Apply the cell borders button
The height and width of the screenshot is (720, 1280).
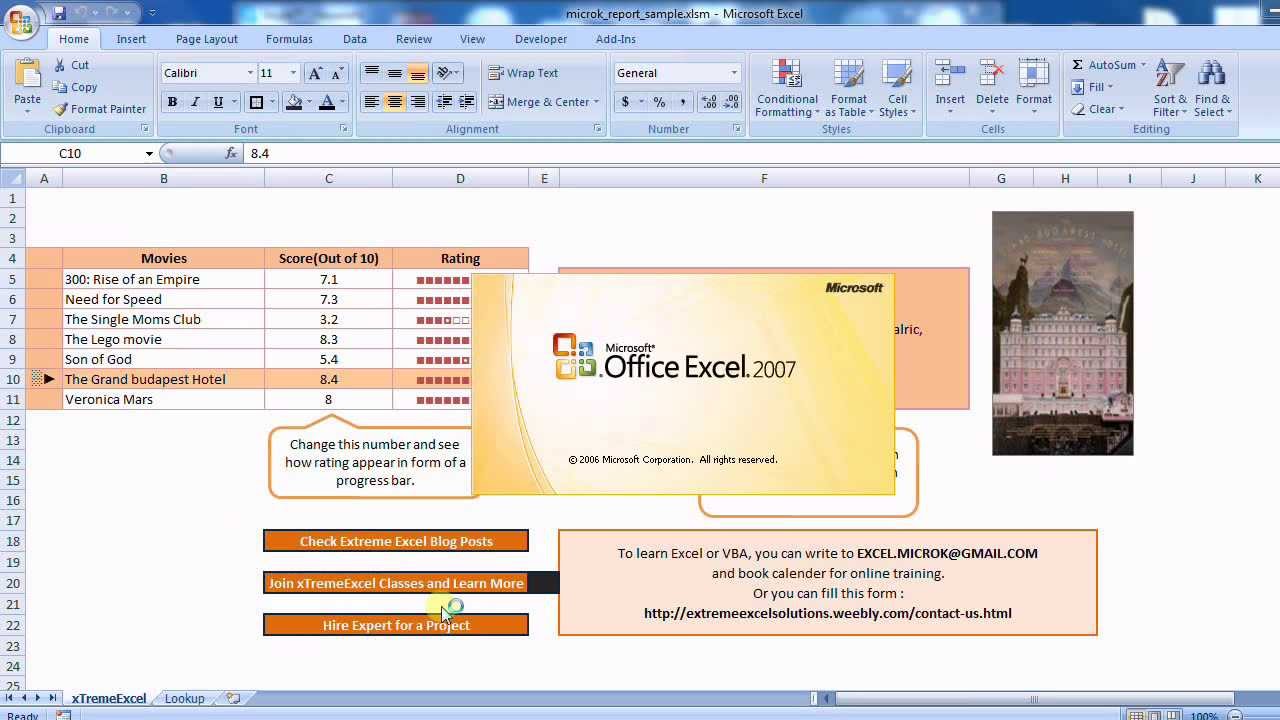256,102
